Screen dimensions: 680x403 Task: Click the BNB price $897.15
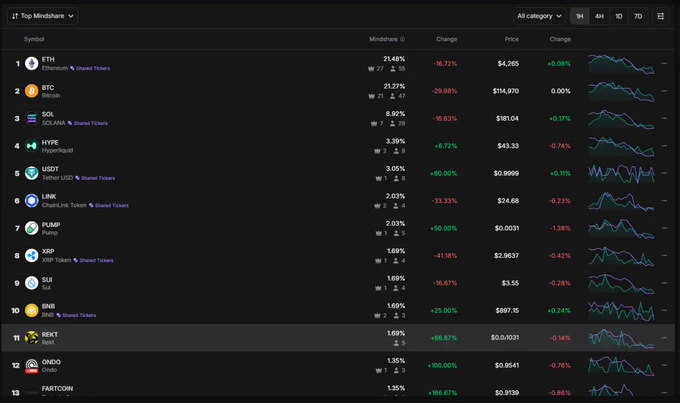point(507,310)
